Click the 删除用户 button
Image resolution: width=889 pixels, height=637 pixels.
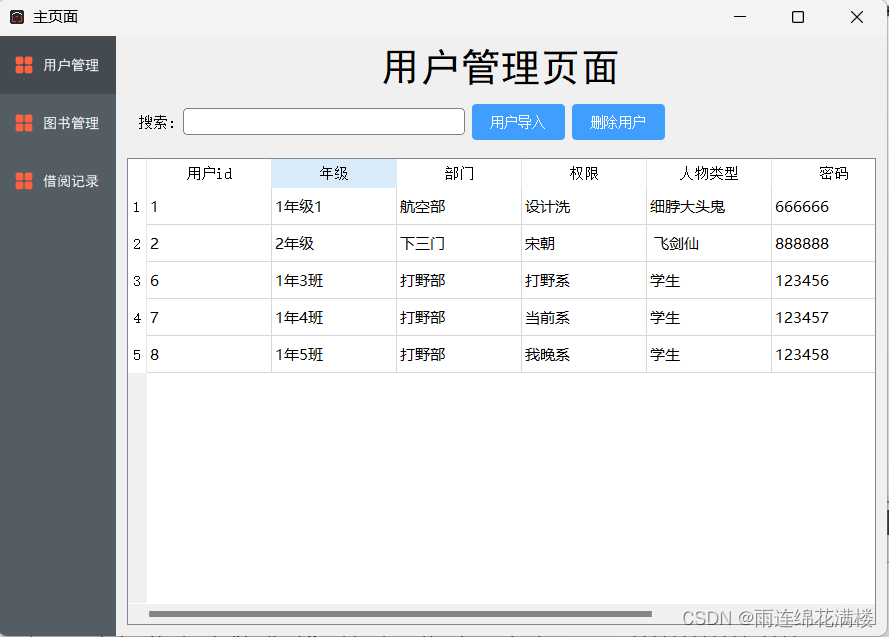pyautogui.click(x=618, y=122)
